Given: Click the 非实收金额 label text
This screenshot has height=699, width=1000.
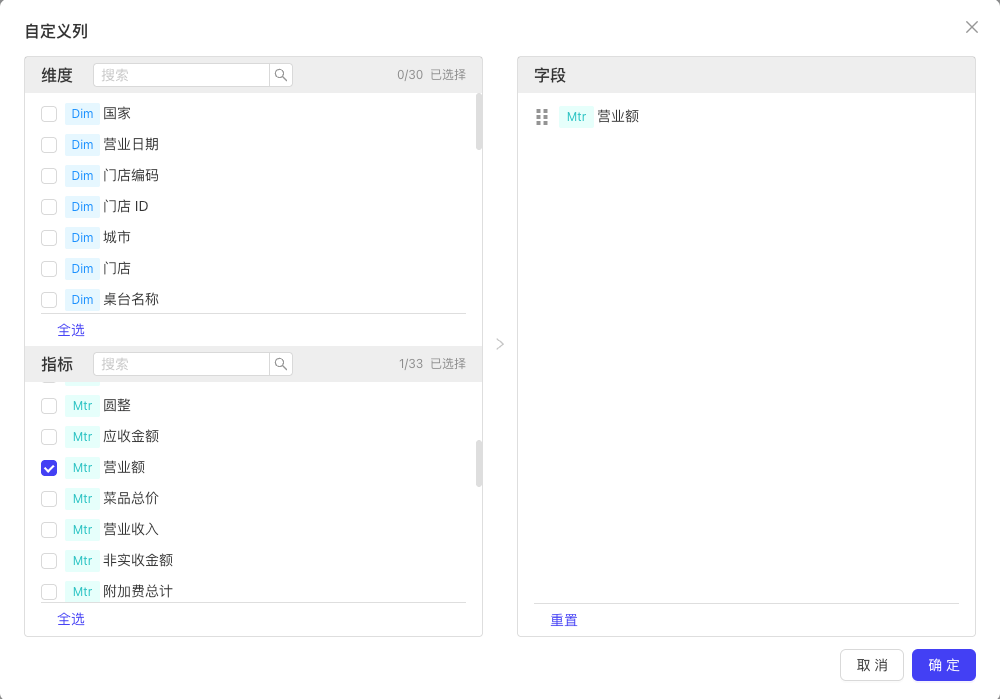Looking at the screenshot, I should click(x=138, y=561).
